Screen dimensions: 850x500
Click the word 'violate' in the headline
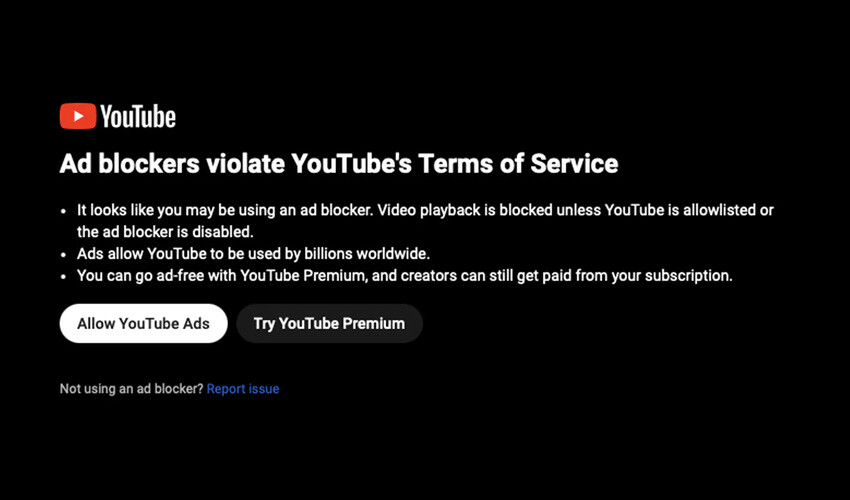click(x=245, y=164)
